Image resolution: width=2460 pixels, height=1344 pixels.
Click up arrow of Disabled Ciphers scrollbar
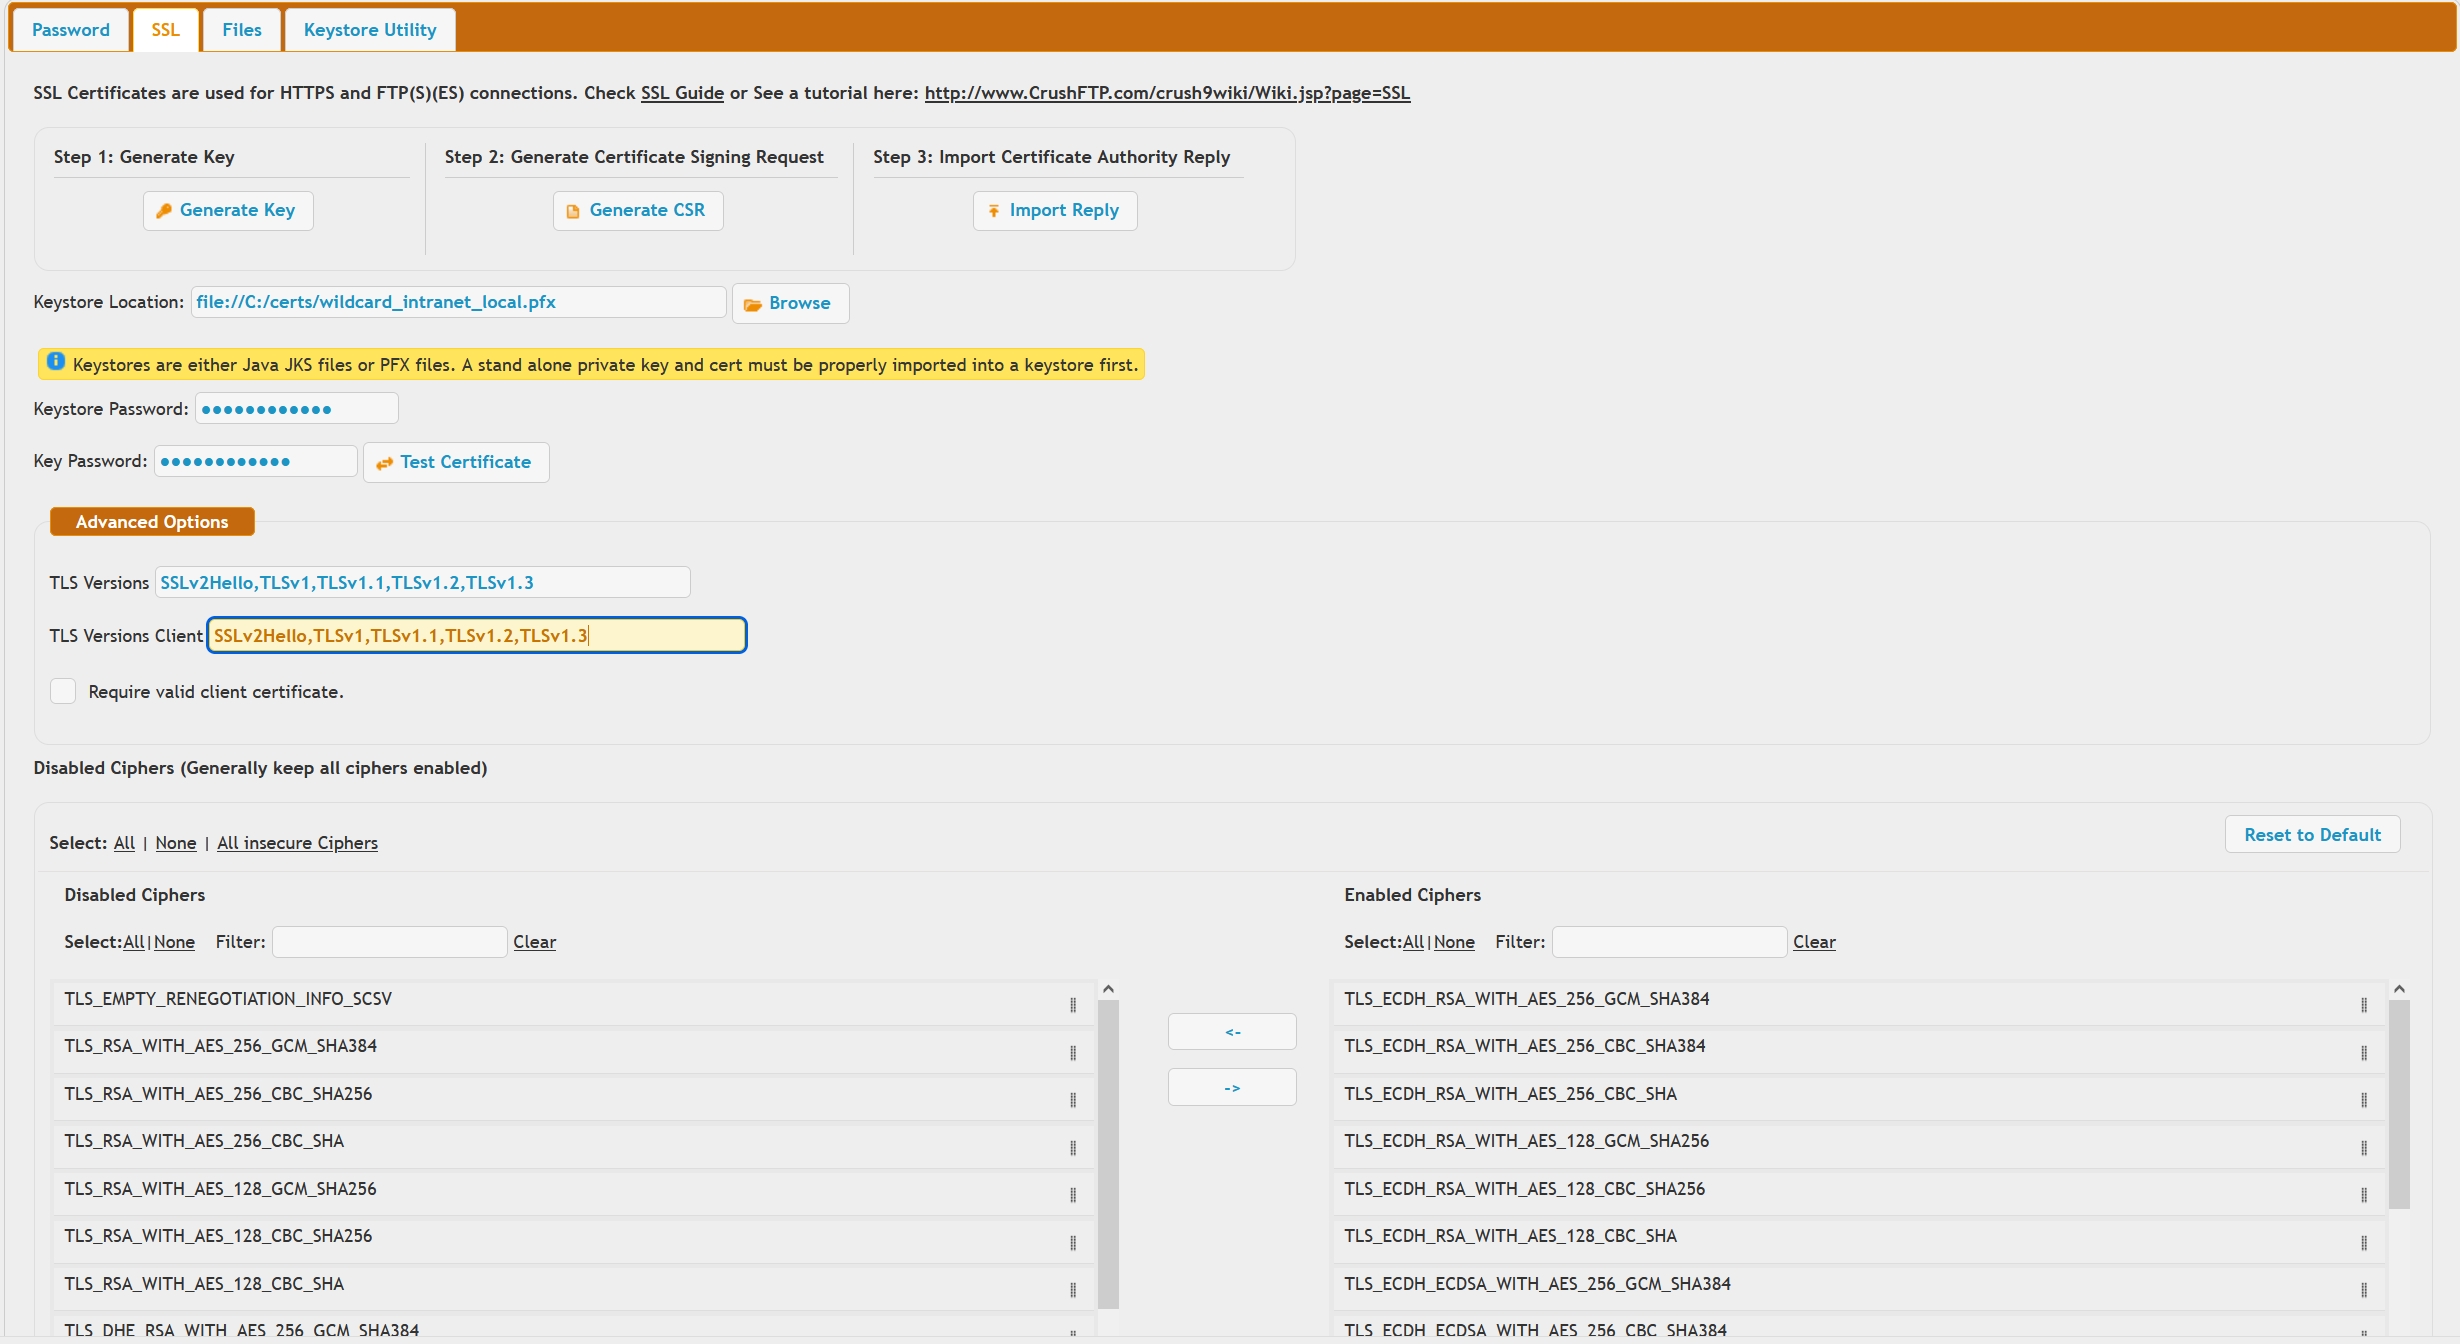[1108, 989]
